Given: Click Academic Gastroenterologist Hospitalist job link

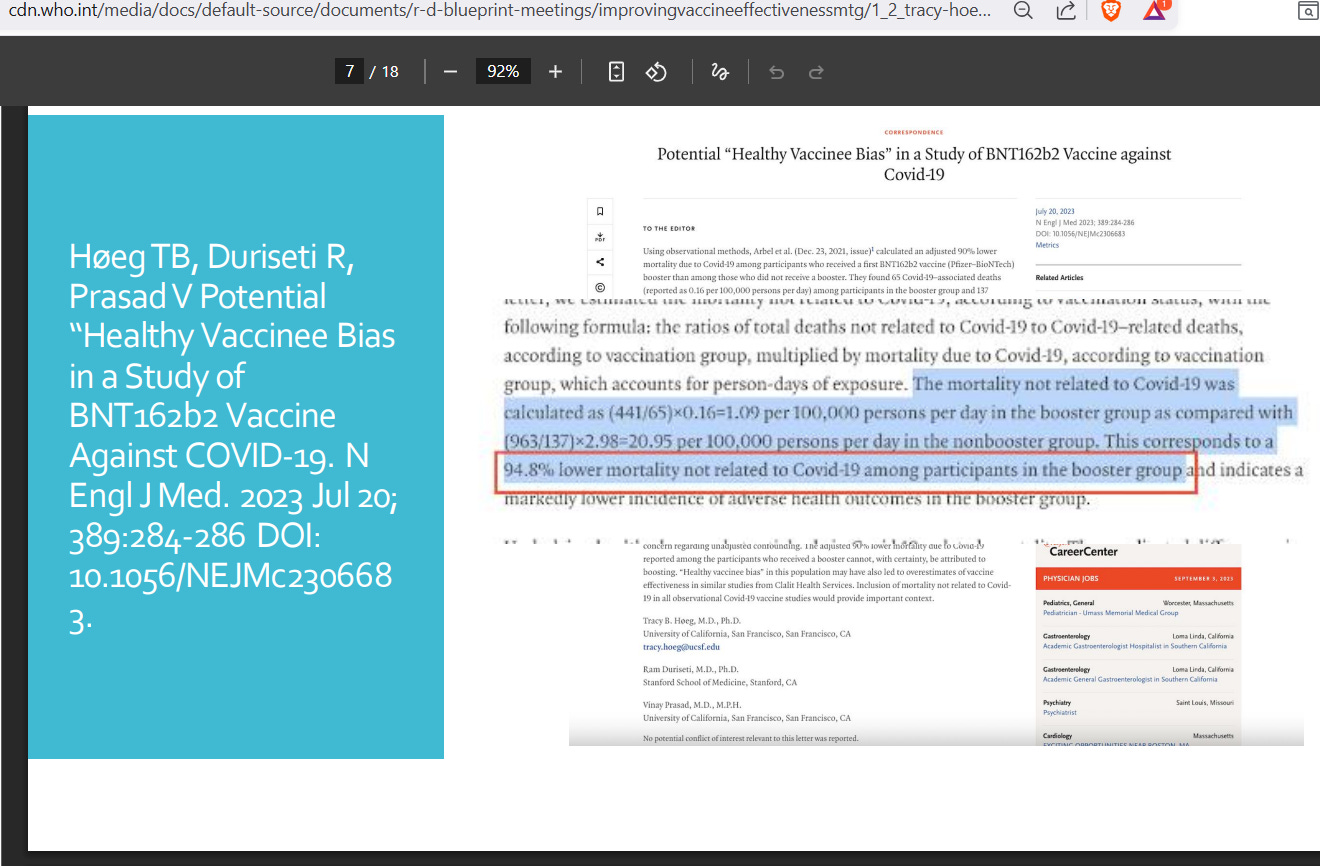Looking at the screenshot, I should coord(1135,646).
